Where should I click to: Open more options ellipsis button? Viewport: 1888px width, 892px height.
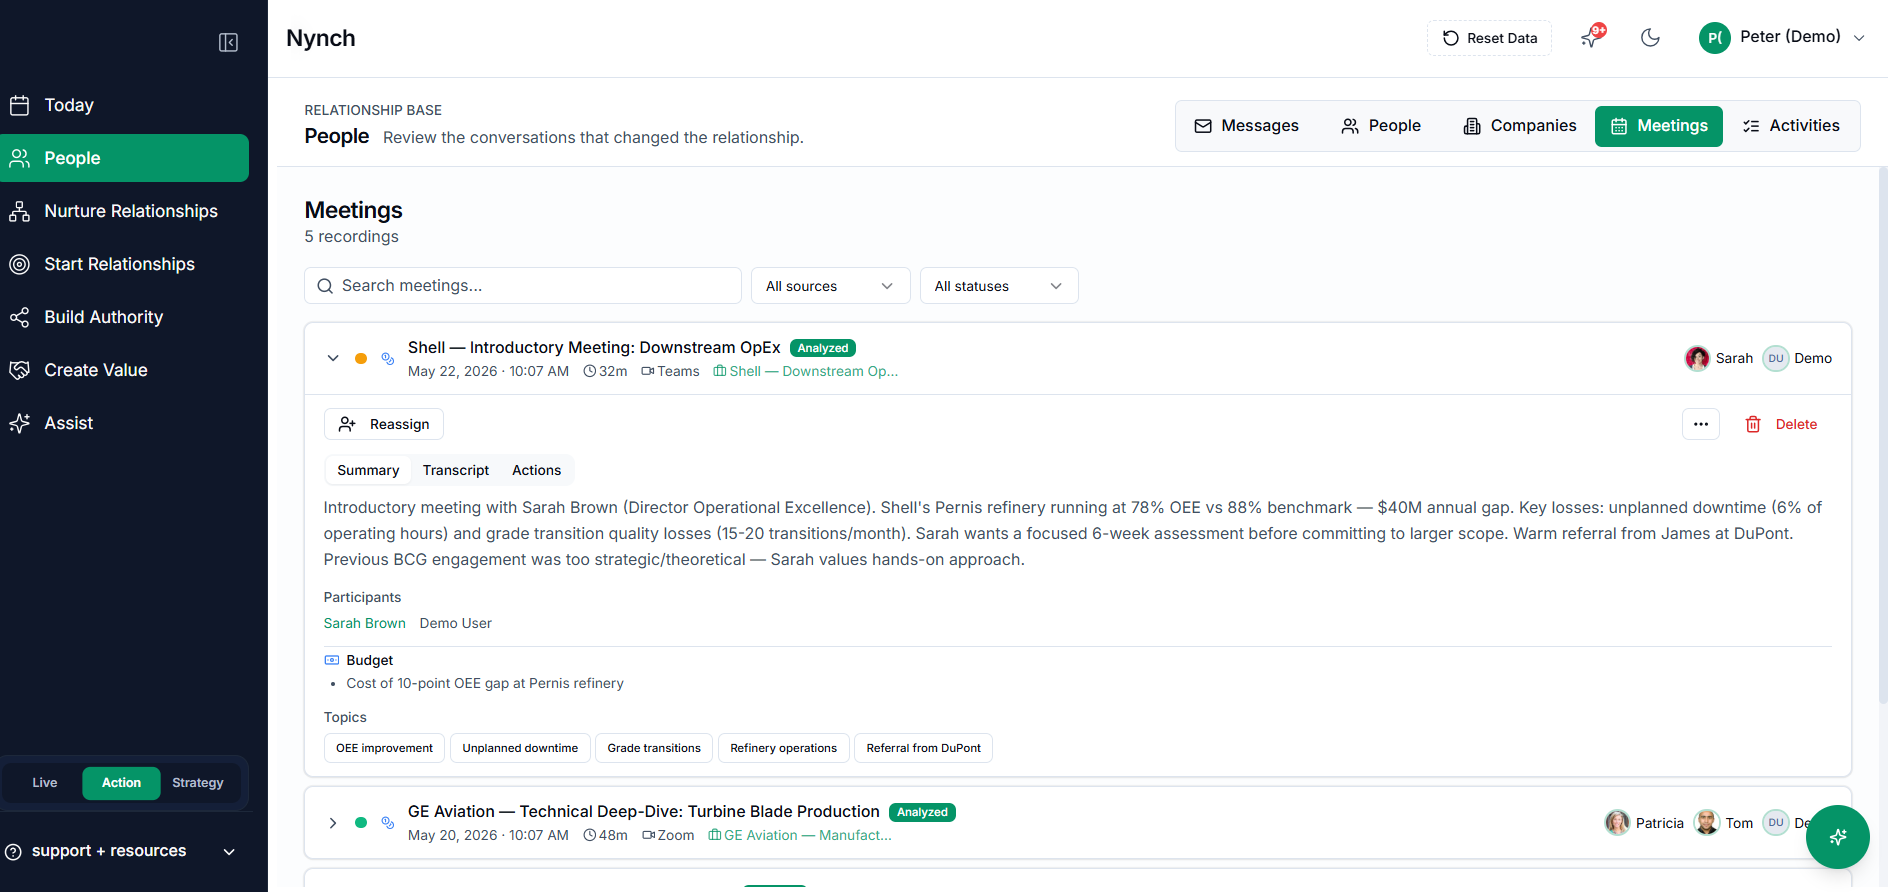click(x=1701, y=424)
